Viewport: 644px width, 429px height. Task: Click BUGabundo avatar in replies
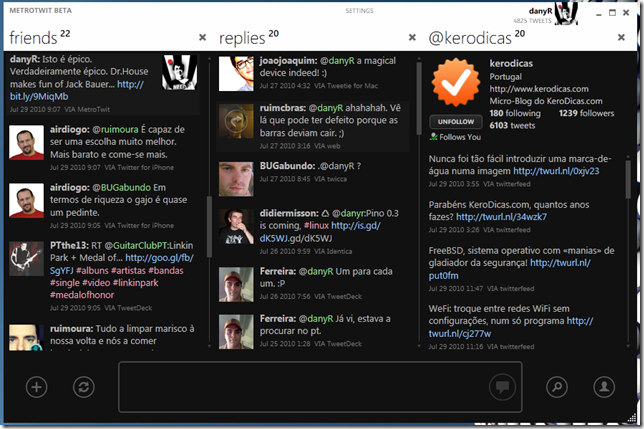pyautogui.click(x=236, y=179)
